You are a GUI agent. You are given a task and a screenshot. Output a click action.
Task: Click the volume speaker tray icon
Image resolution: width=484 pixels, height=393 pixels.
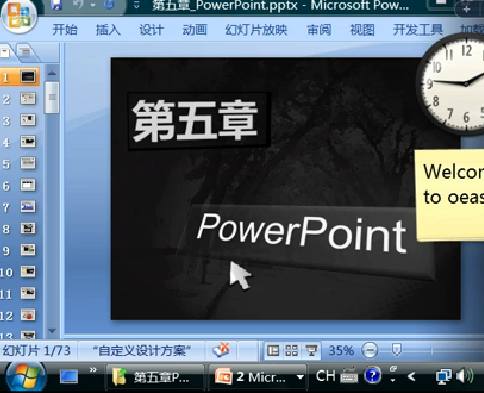point(464,377)
